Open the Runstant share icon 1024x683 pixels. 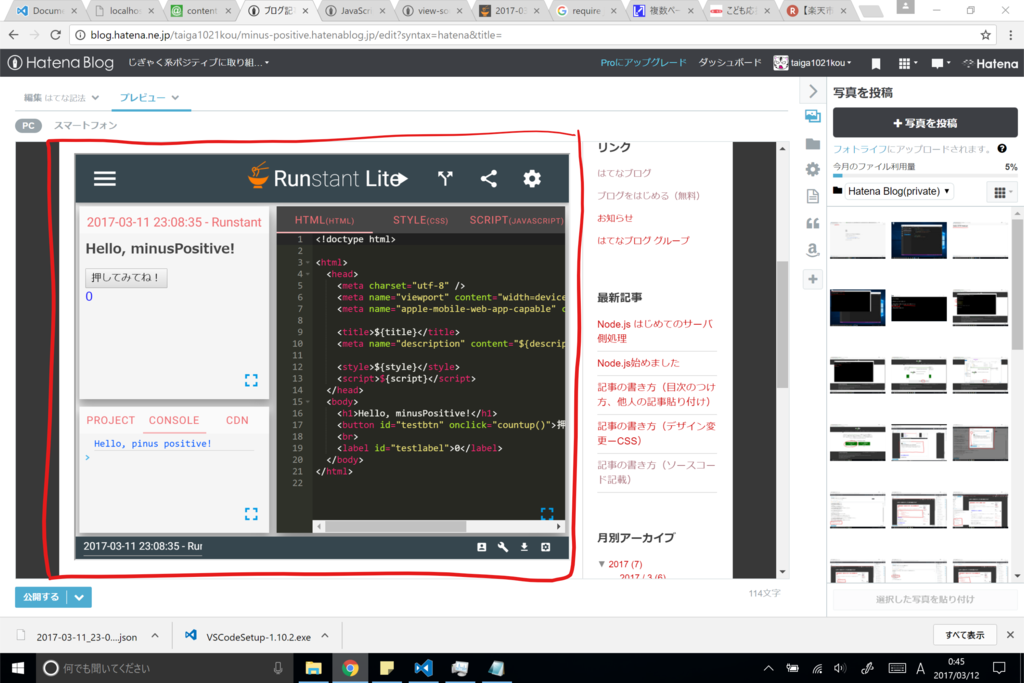click(488, 178)
